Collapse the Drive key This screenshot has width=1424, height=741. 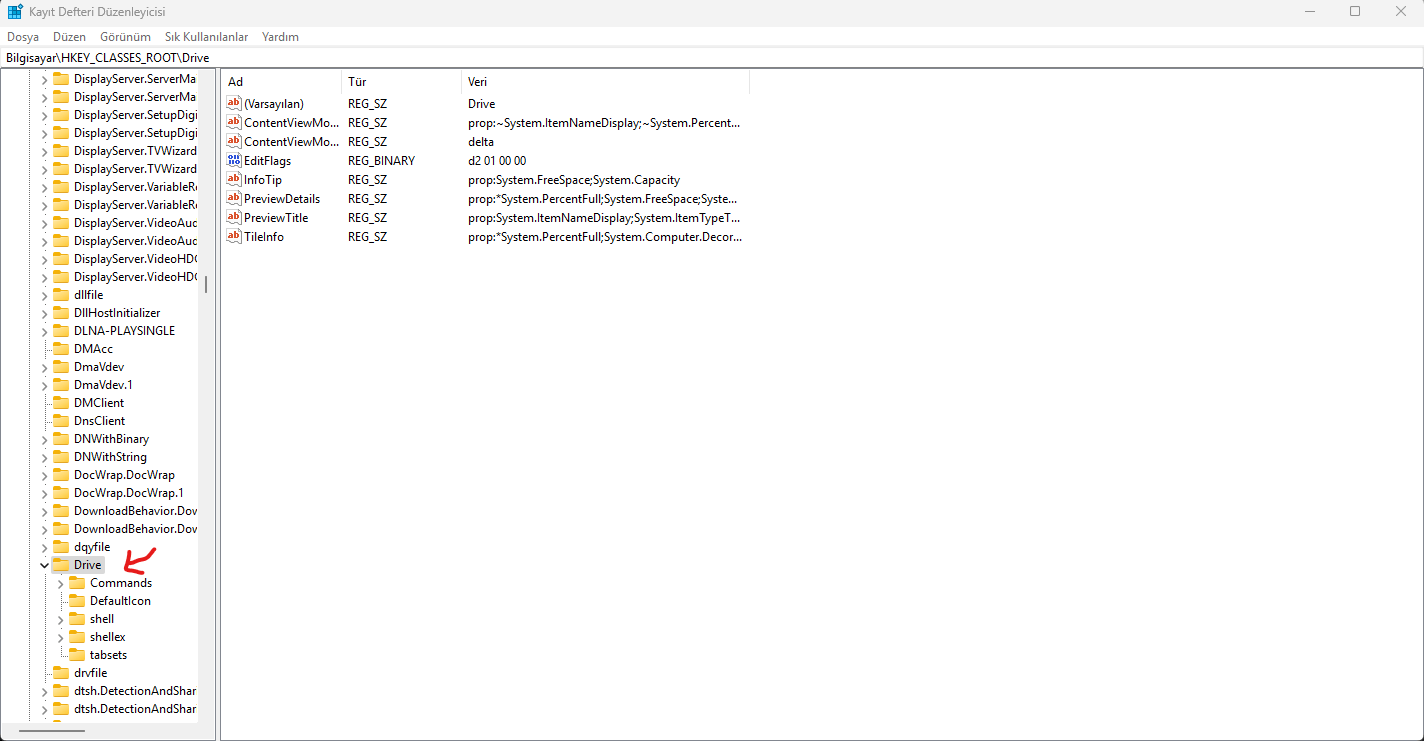click(x=44, y=565)
